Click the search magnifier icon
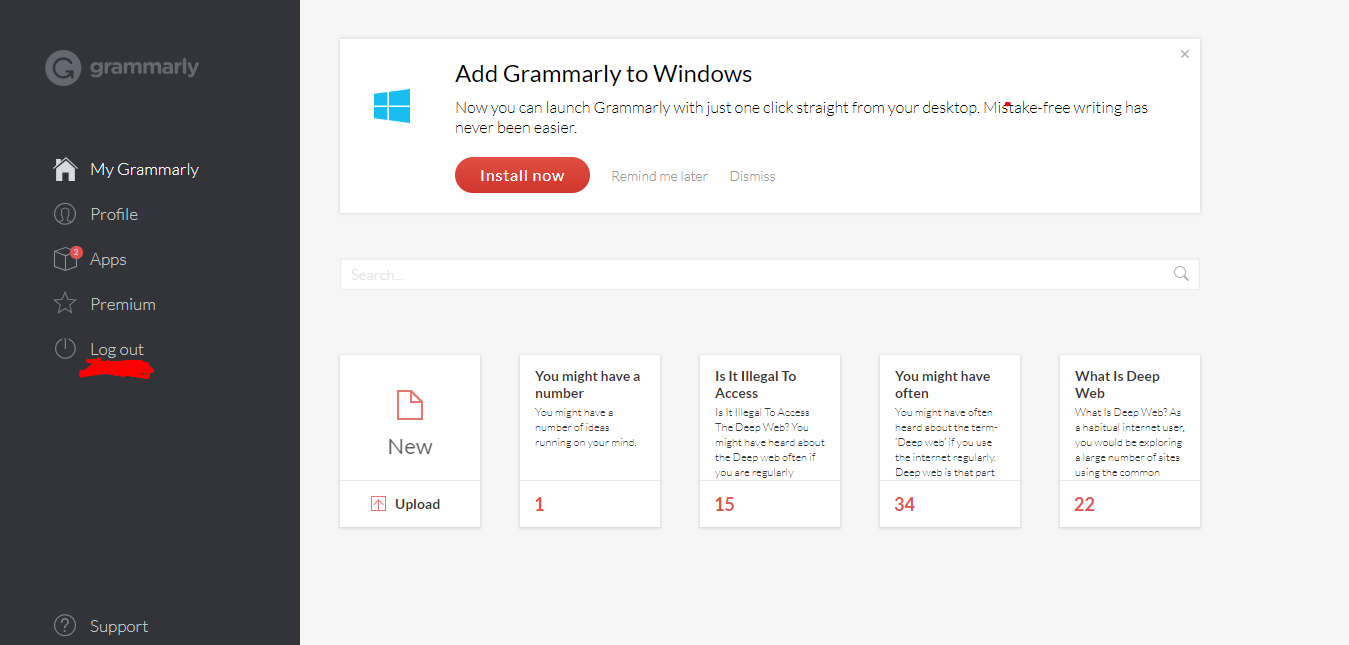This screenshot has width=1349, height=645. click(x=1181, y=274)
